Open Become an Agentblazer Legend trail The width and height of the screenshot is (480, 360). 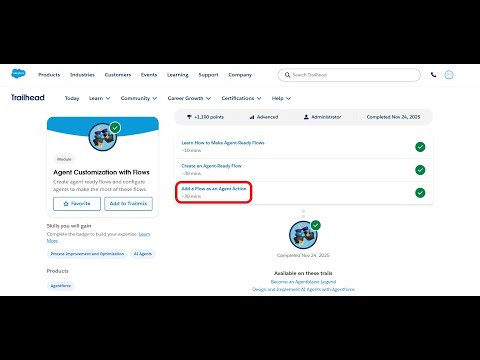coord(303,282)
